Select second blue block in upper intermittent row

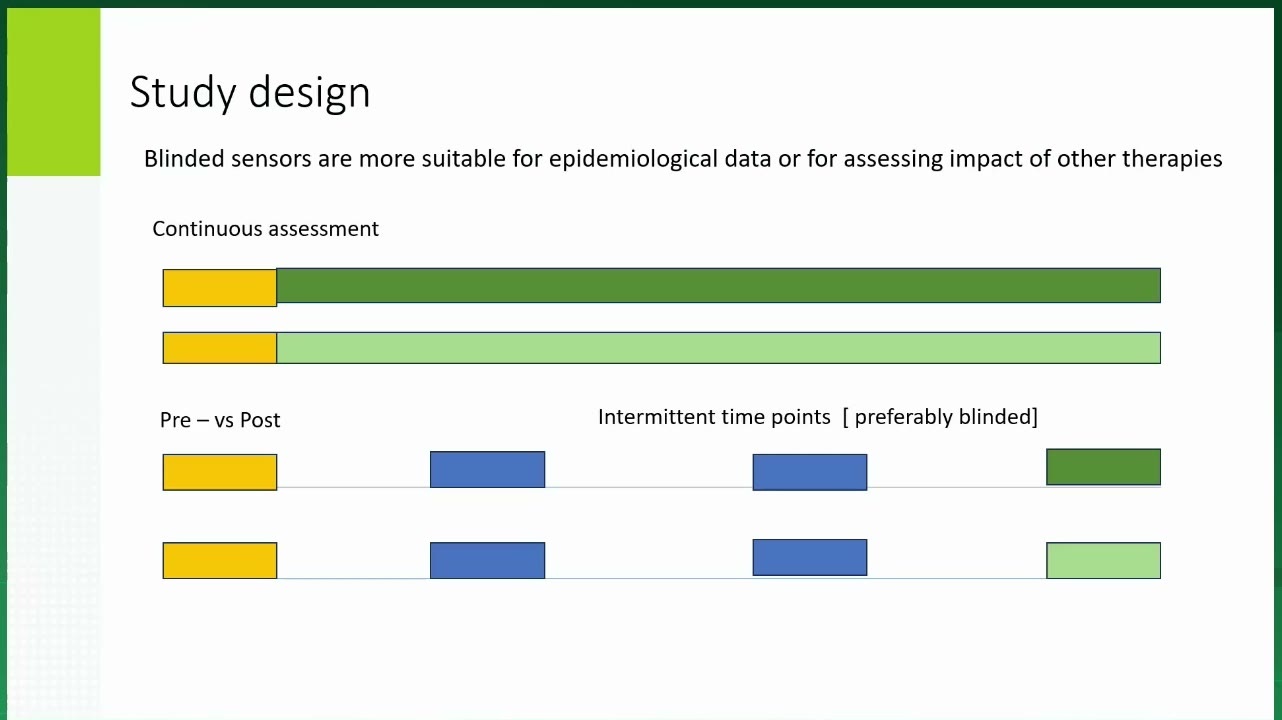[x=810, y=472]
